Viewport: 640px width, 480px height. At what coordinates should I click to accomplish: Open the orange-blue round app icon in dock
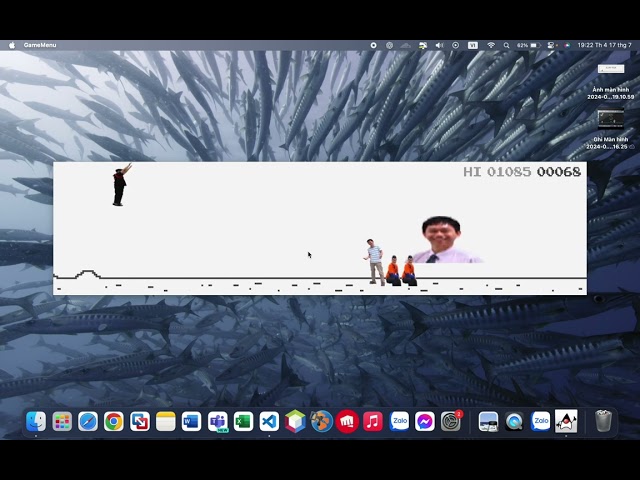pos(321,422)
